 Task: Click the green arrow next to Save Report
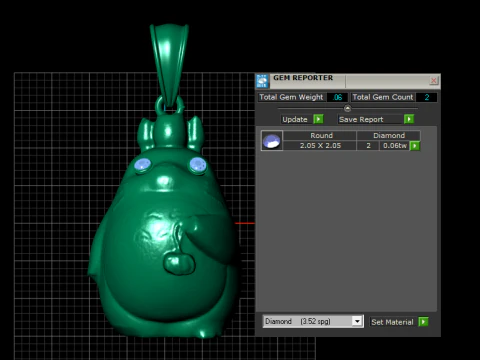click(x=409, y=119)
